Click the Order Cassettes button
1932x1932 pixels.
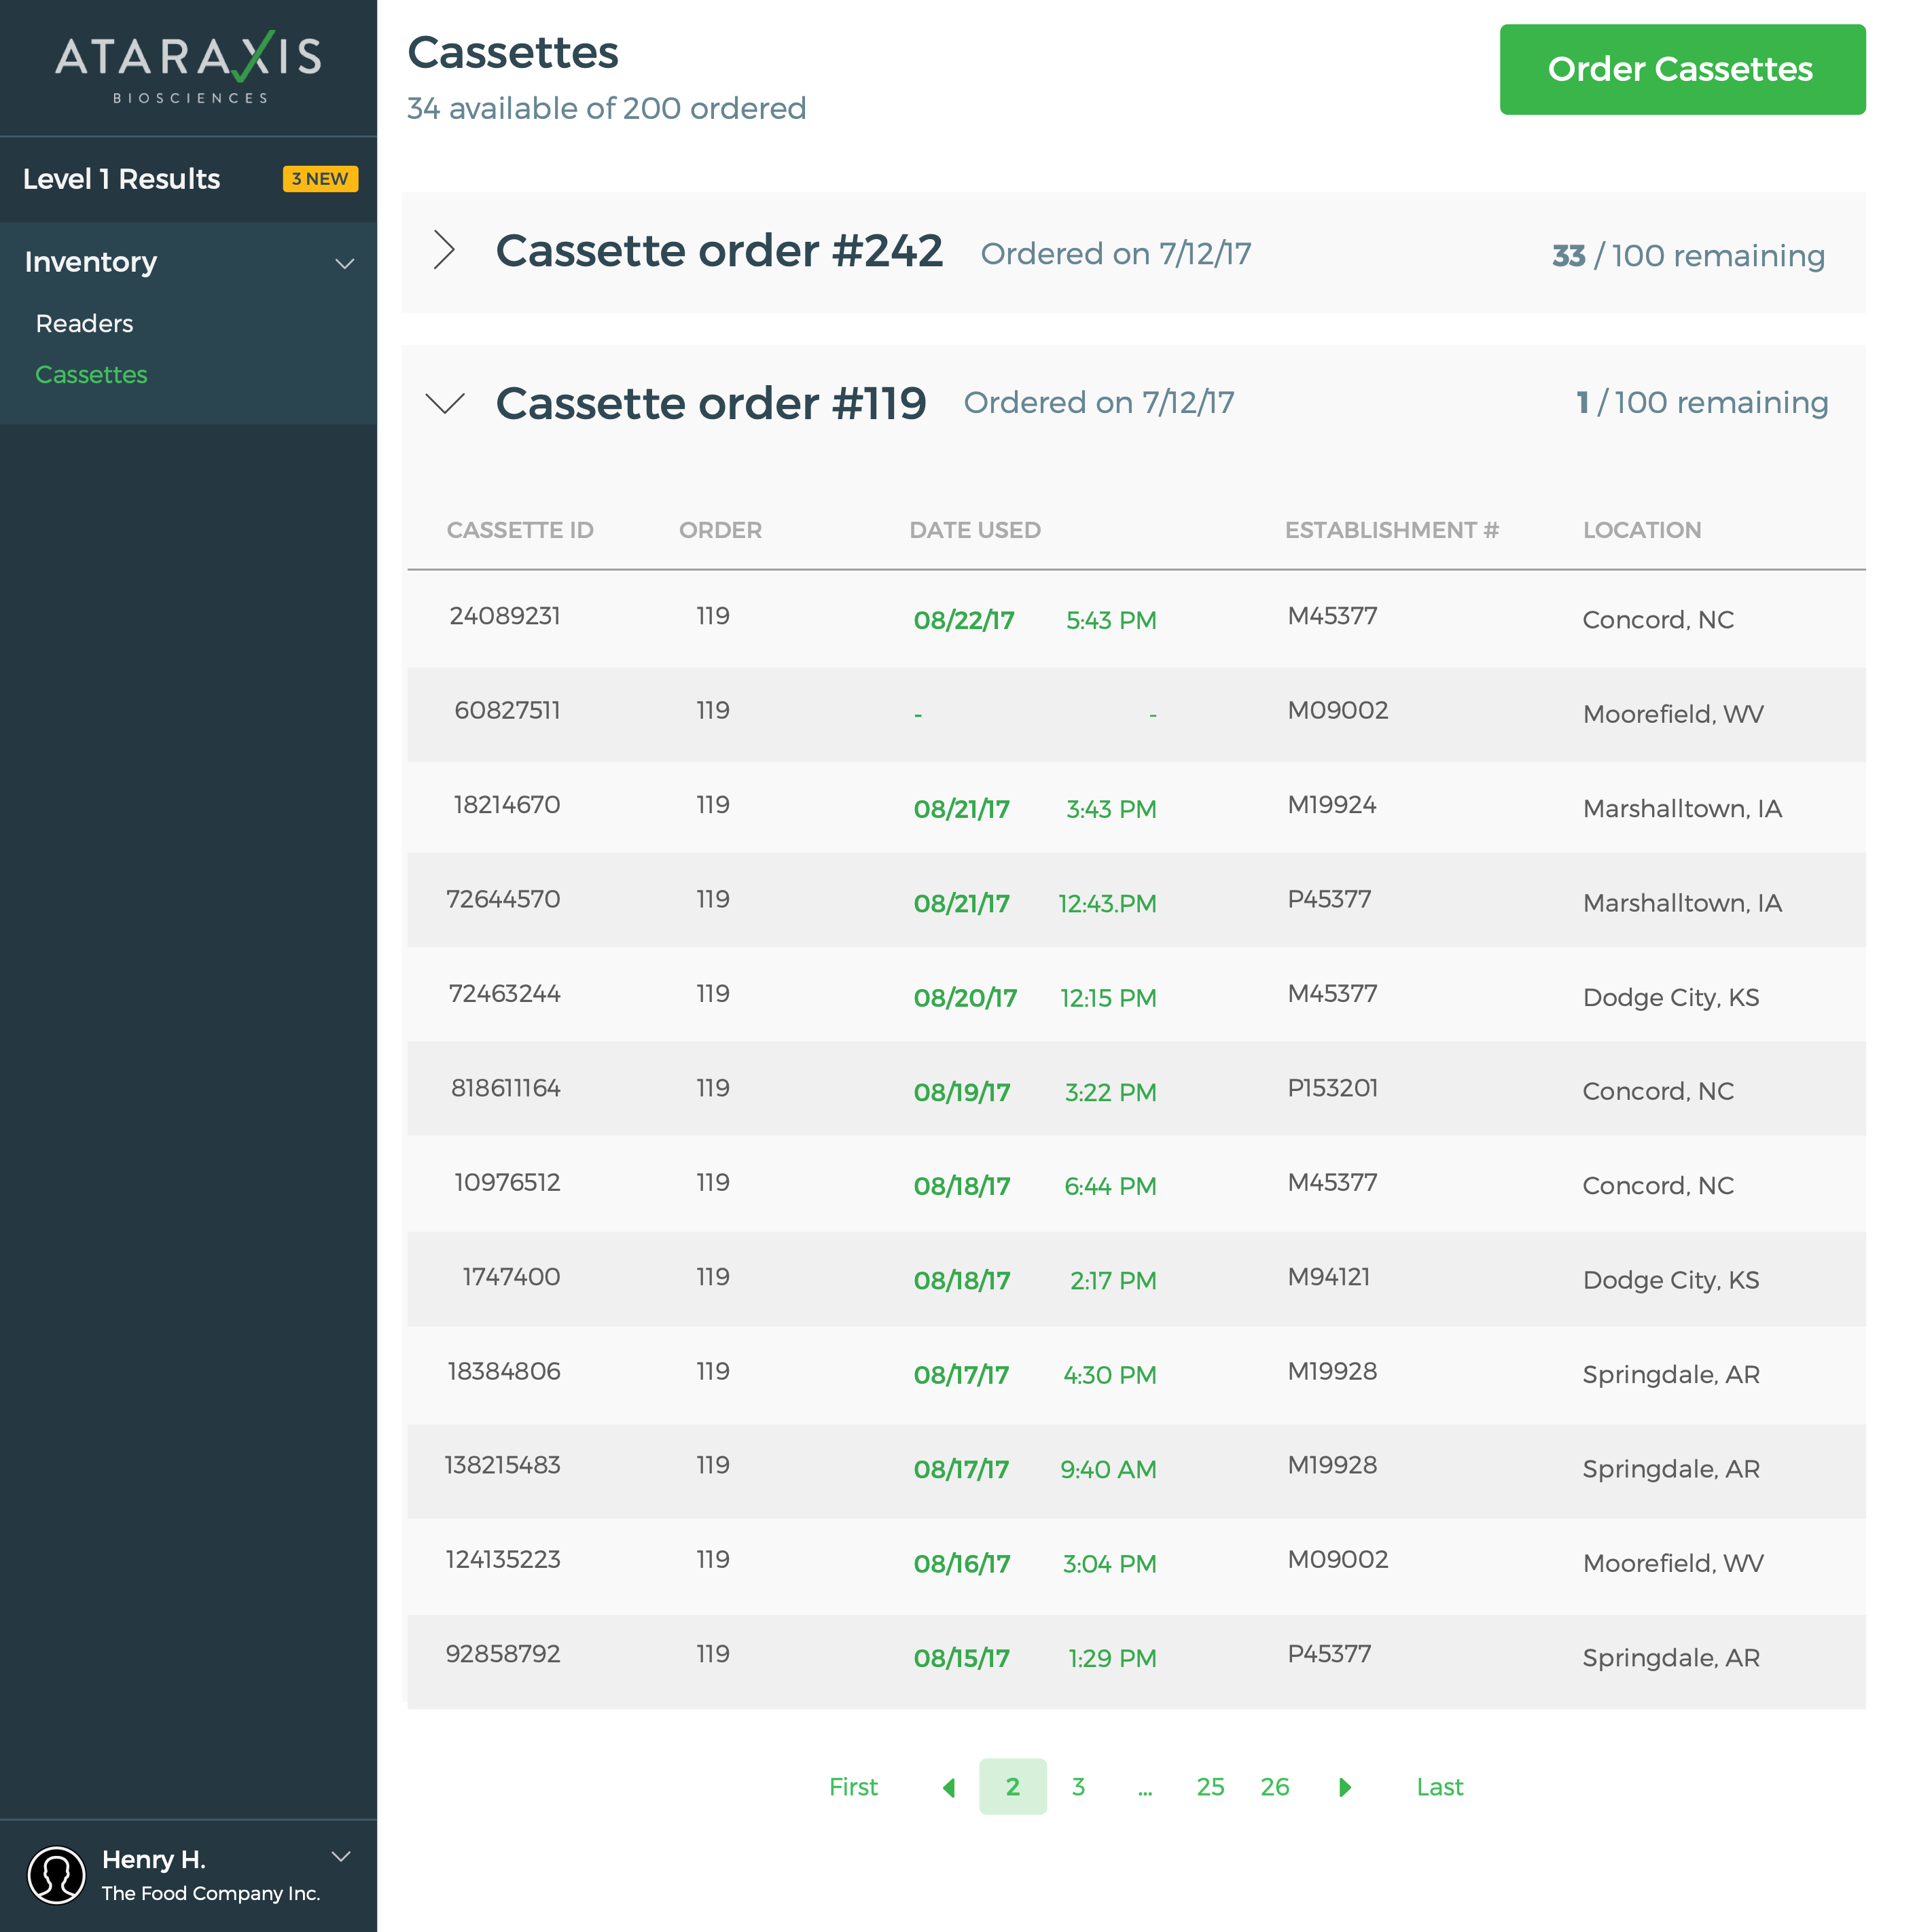tap(1682, 69)
